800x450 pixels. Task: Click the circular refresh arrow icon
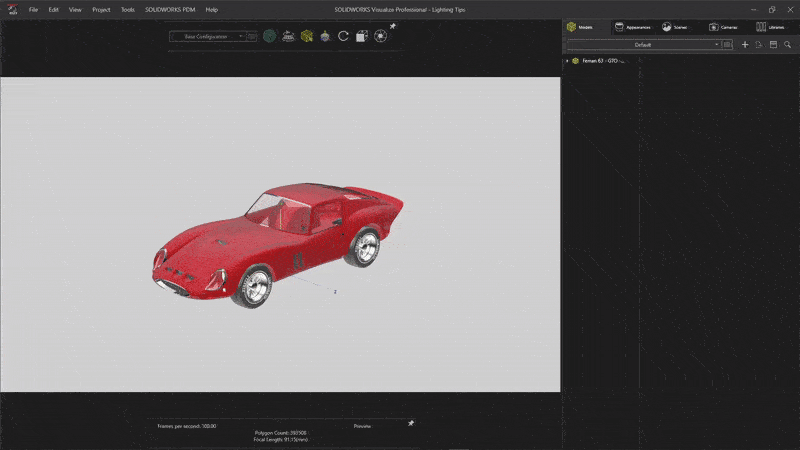pos(343,36)
